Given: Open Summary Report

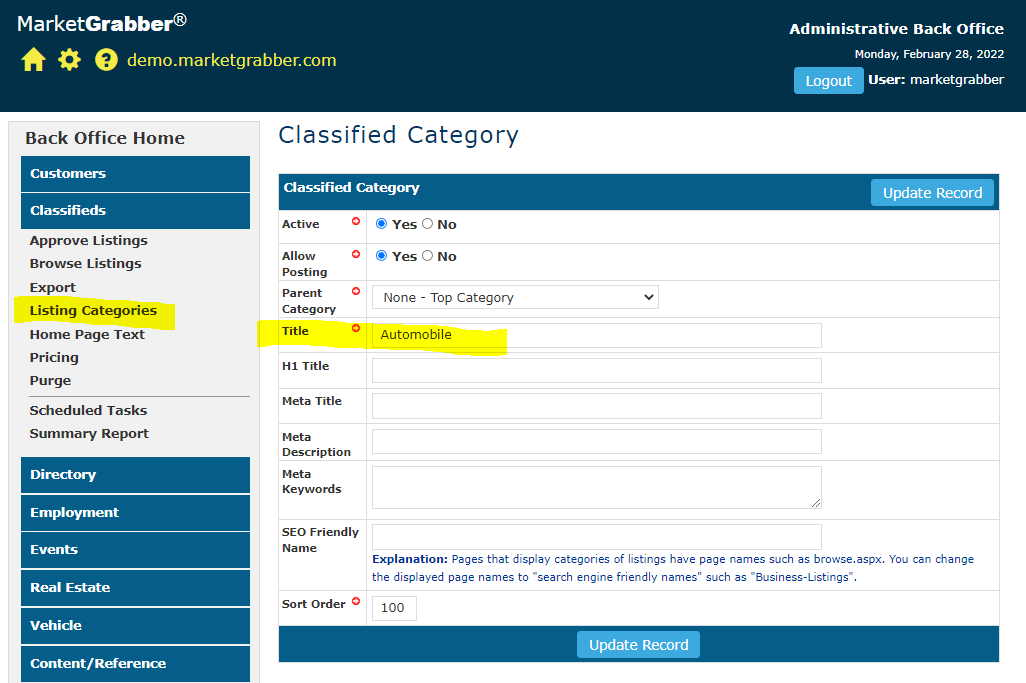Looking at the screenshot, I should pos(89,434).
